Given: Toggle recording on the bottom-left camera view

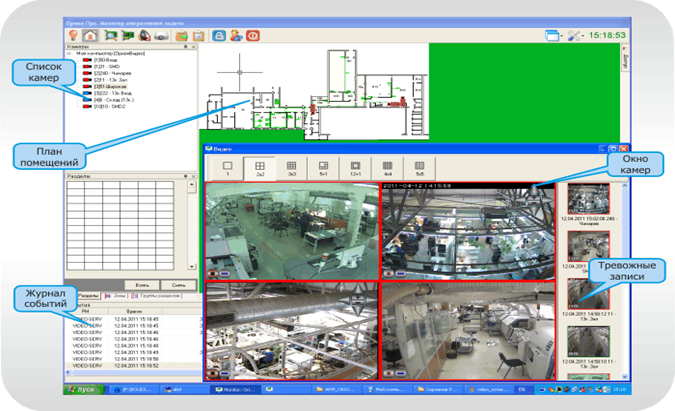Looking at the screenshot, I should pos(213,374).
